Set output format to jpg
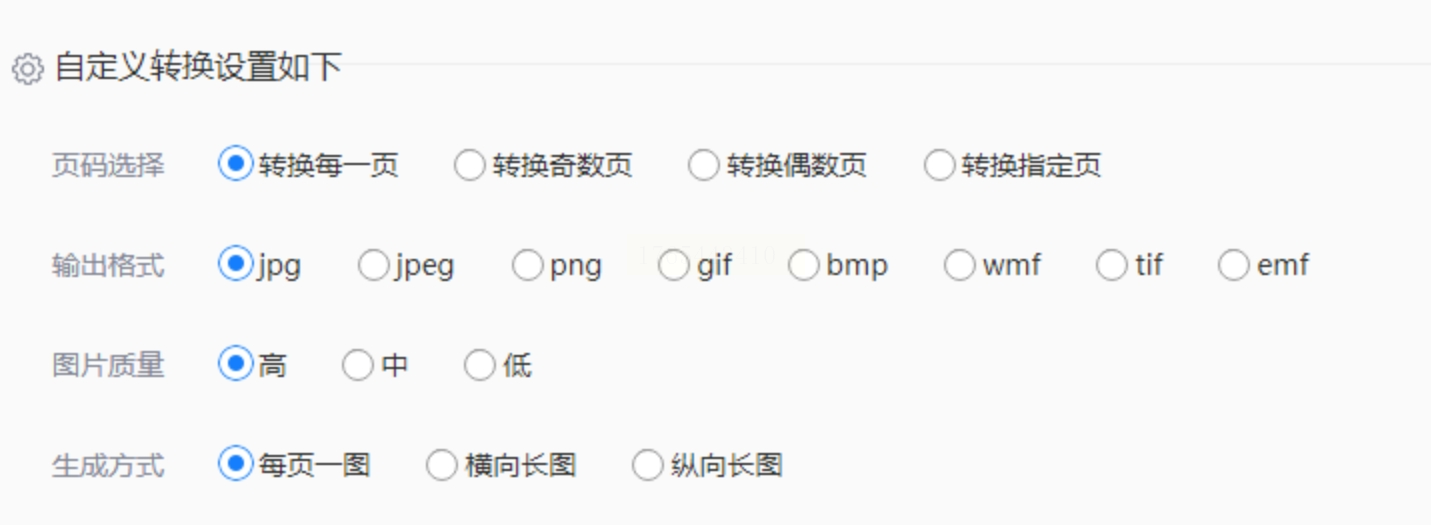 point(235,265)
